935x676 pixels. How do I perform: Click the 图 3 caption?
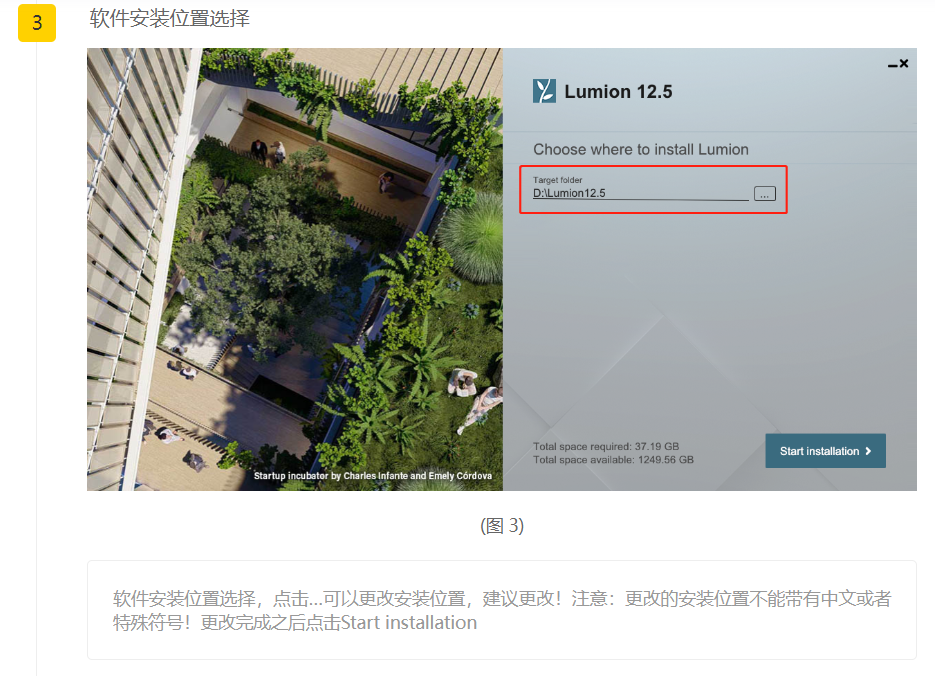[x=502, y=526]
